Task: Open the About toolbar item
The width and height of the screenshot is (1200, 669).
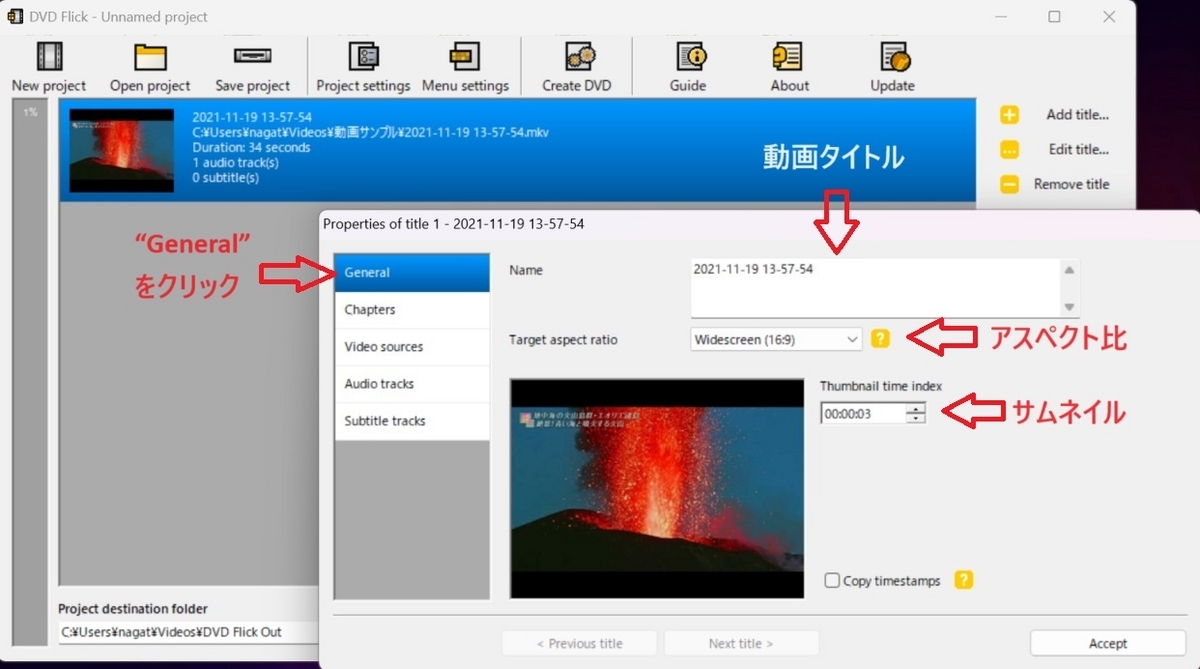Action: [789, 56]
